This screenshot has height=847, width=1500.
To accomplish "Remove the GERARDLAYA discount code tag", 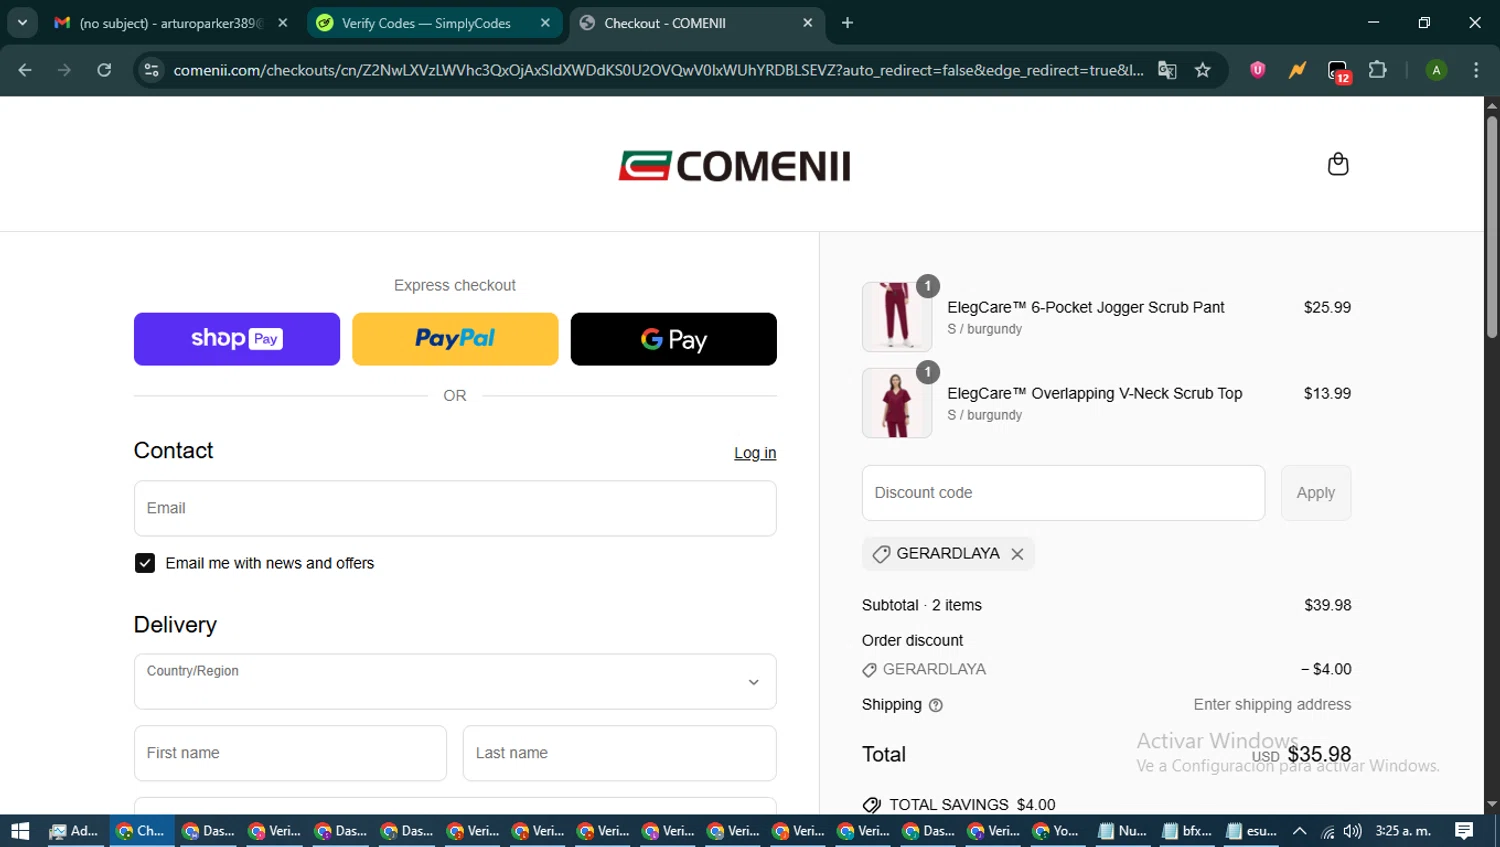I will point(1017,554).
